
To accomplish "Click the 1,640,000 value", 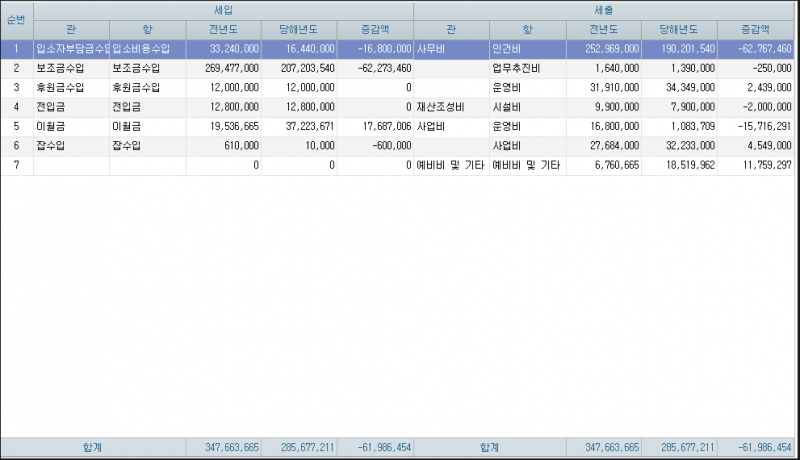I will pos(617,68).
